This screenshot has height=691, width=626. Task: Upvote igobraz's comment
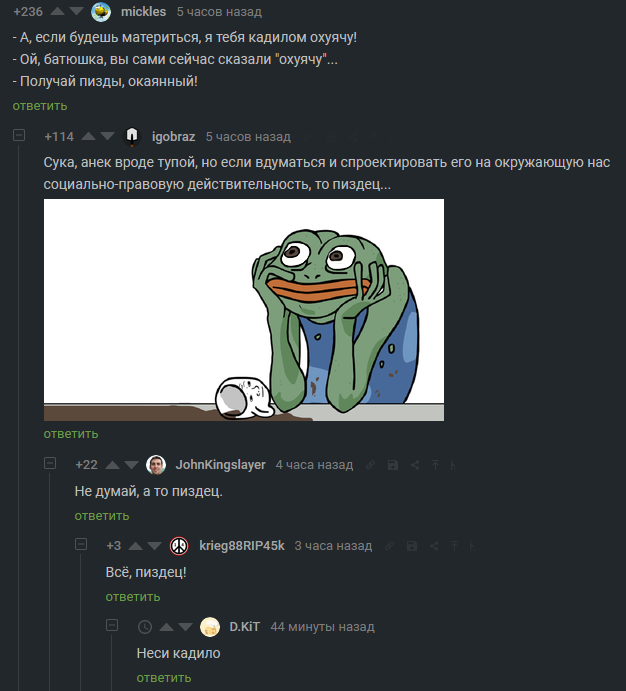89,137
